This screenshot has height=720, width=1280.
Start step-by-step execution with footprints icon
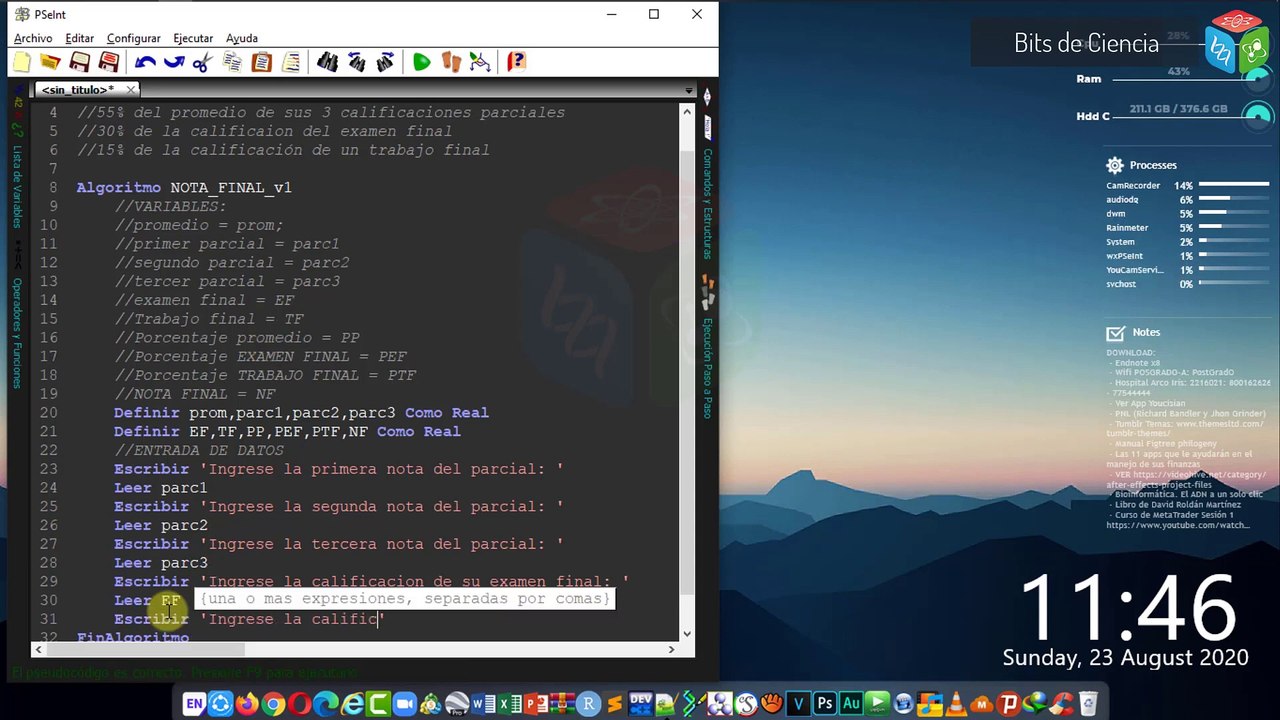click(451, 62)
